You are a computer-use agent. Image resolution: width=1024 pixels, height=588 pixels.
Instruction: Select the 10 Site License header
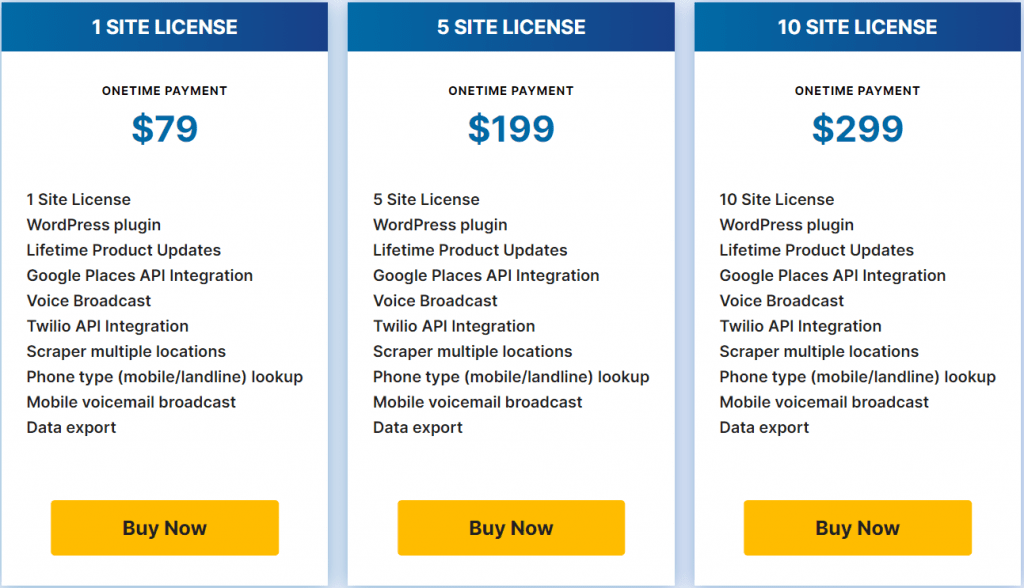pyautogui.click(x=857, y=27)
